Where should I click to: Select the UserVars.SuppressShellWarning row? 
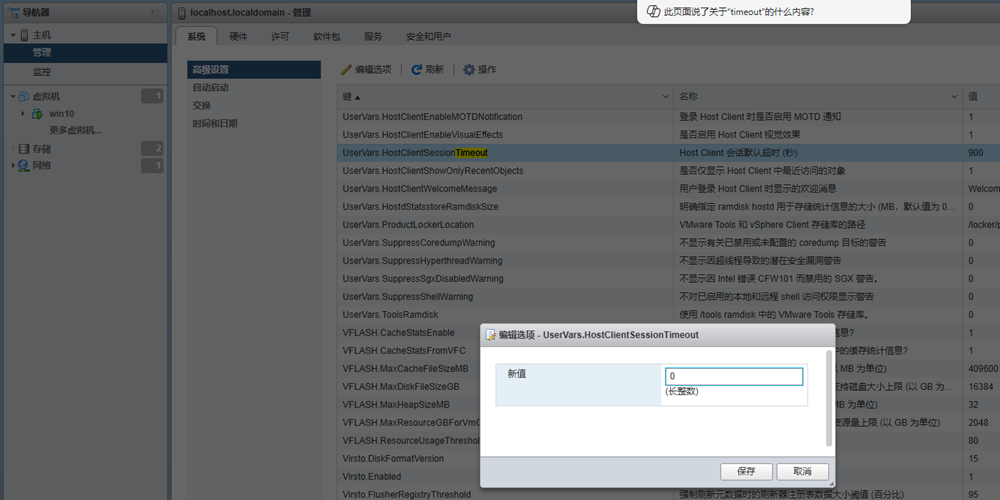click(x=668, y=297)
